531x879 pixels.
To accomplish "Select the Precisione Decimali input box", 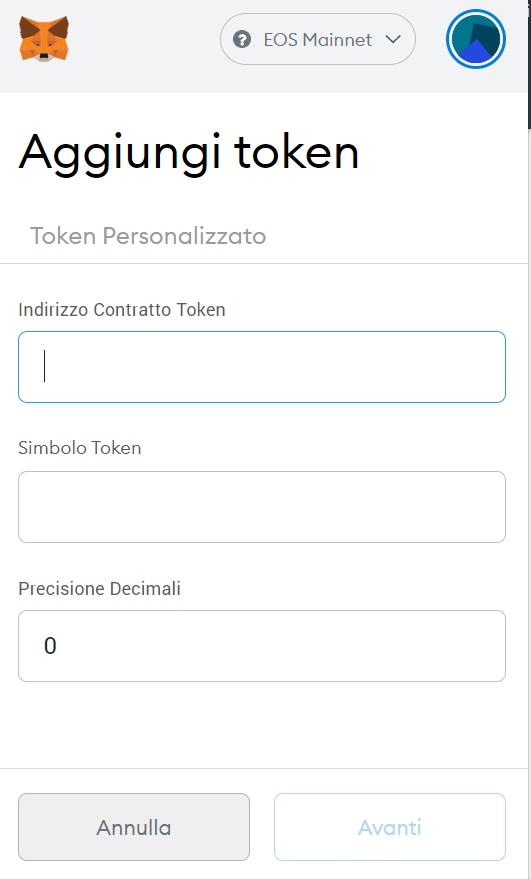I will 262,646.
